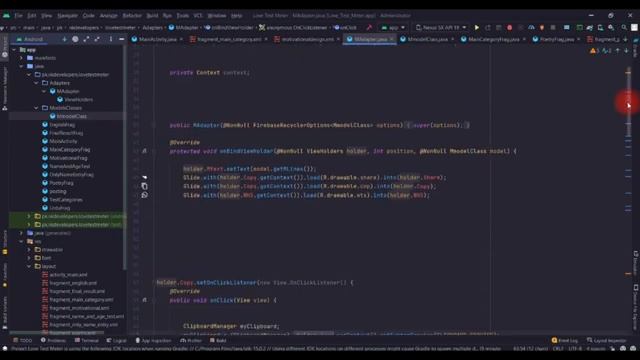Click the Build hammer icon
This screenshot has width=640, height=360.
click(x=369, y=28)
